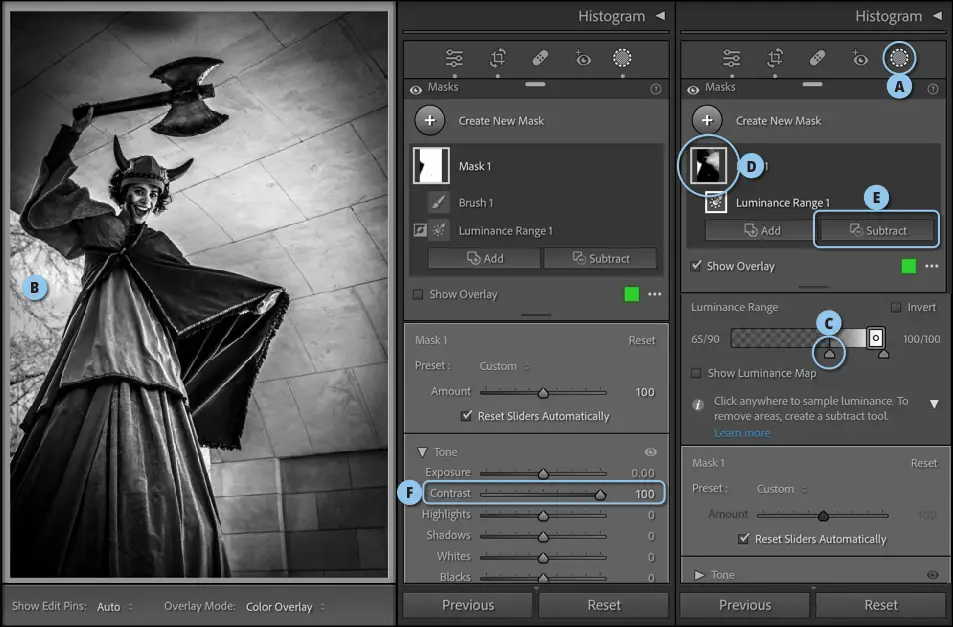The width and height of the screenshot is (953, 627).
Task: Select Luminance Range 1 below Brush 1
Action: 505,231
